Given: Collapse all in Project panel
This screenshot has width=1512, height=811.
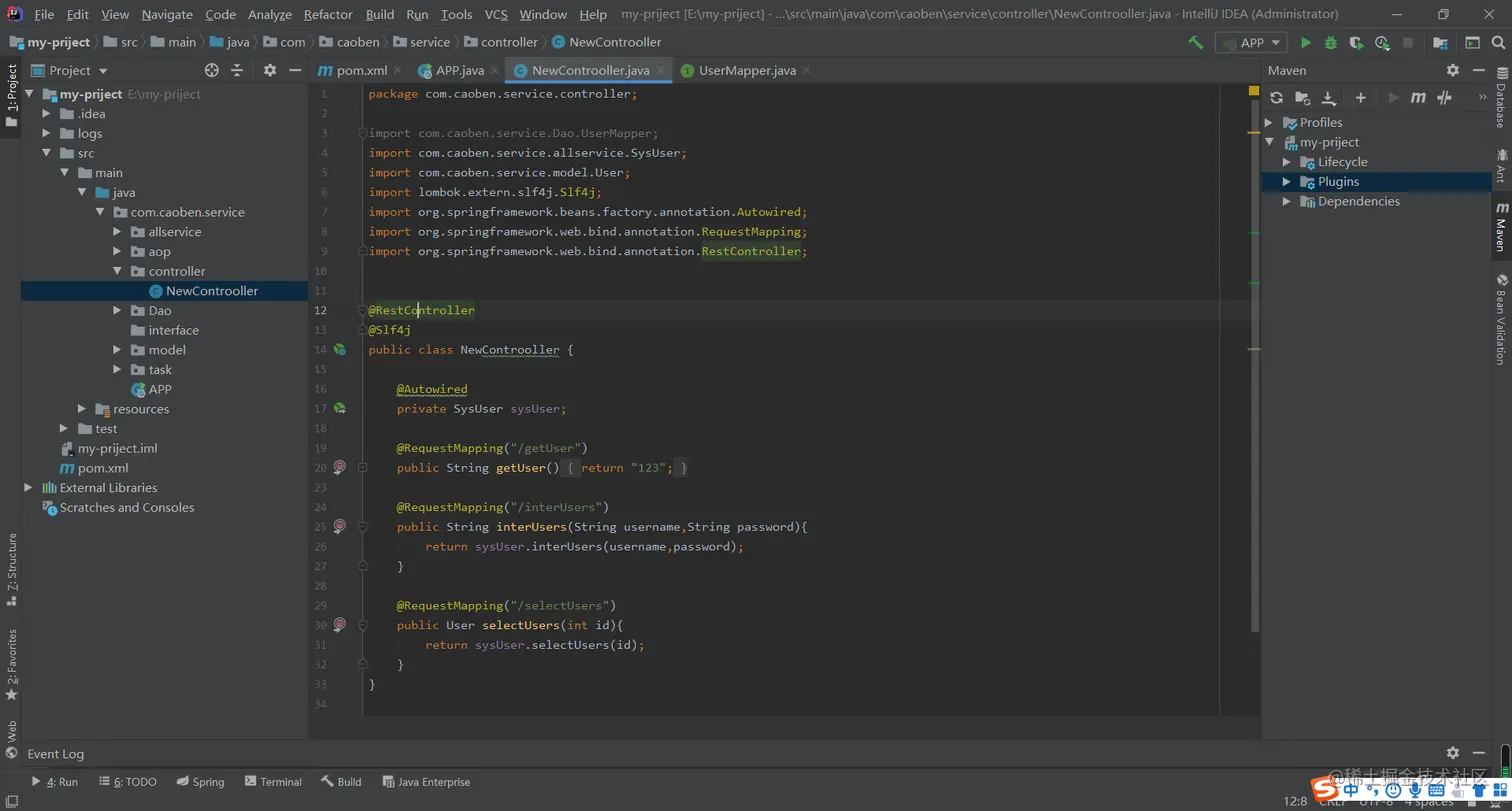Looking at the screenshot, I should pyautogui.click(x=237, y=71).
